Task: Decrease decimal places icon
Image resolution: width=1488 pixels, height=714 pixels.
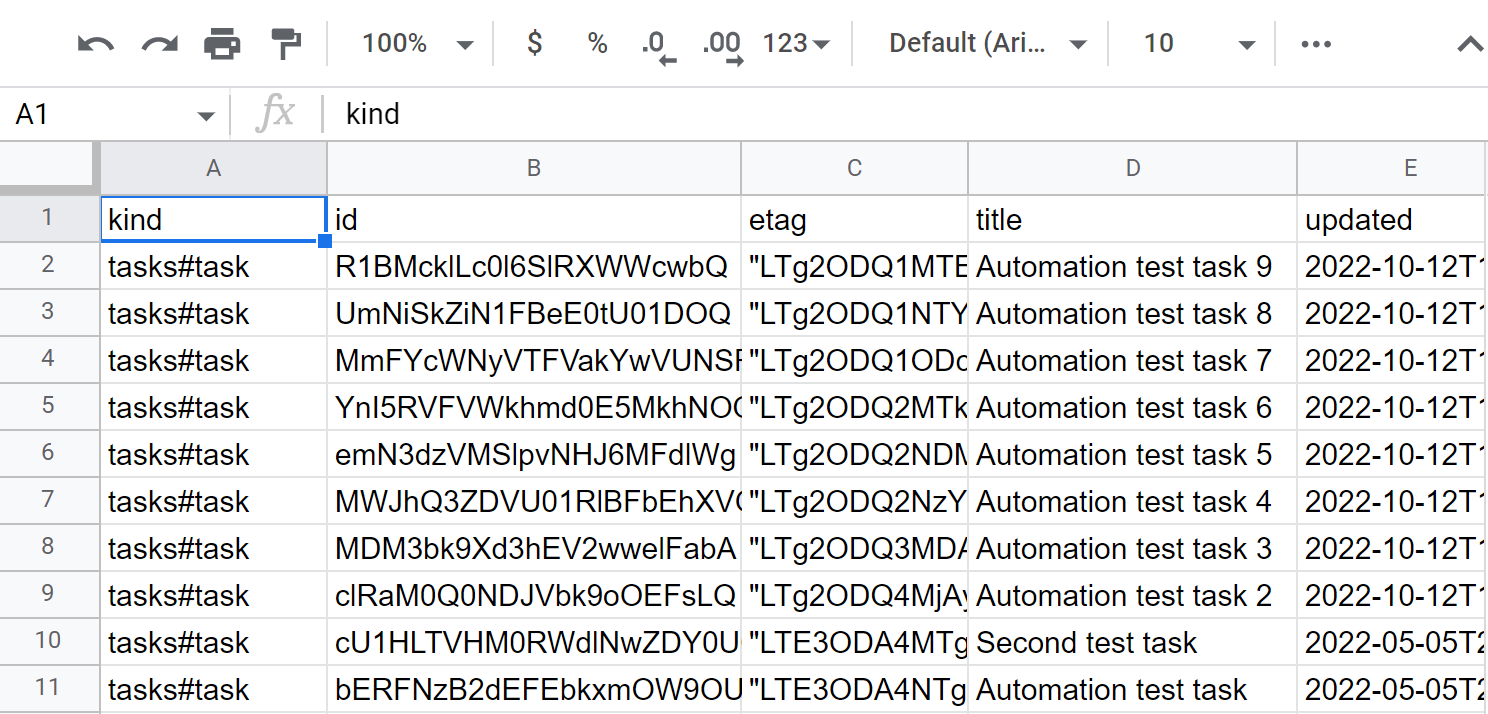Action: pos(658,45)
